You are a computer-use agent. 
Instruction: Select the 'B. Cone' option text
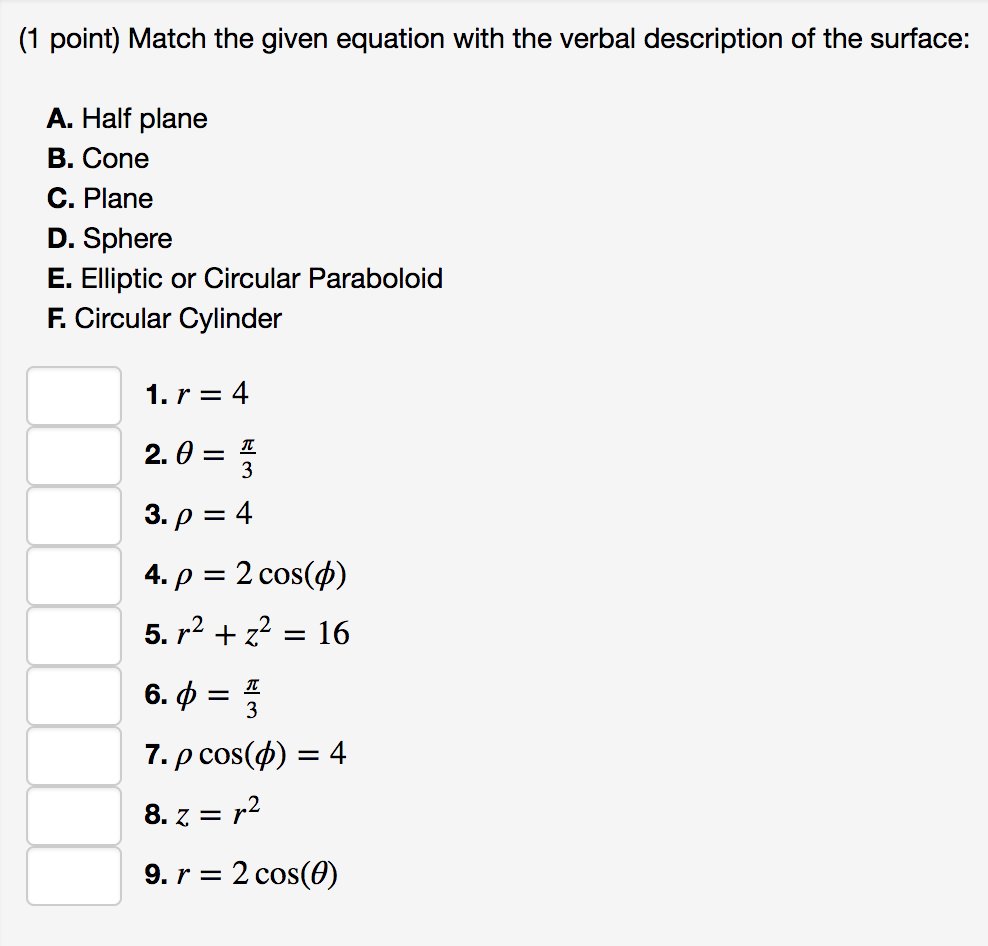99,158
